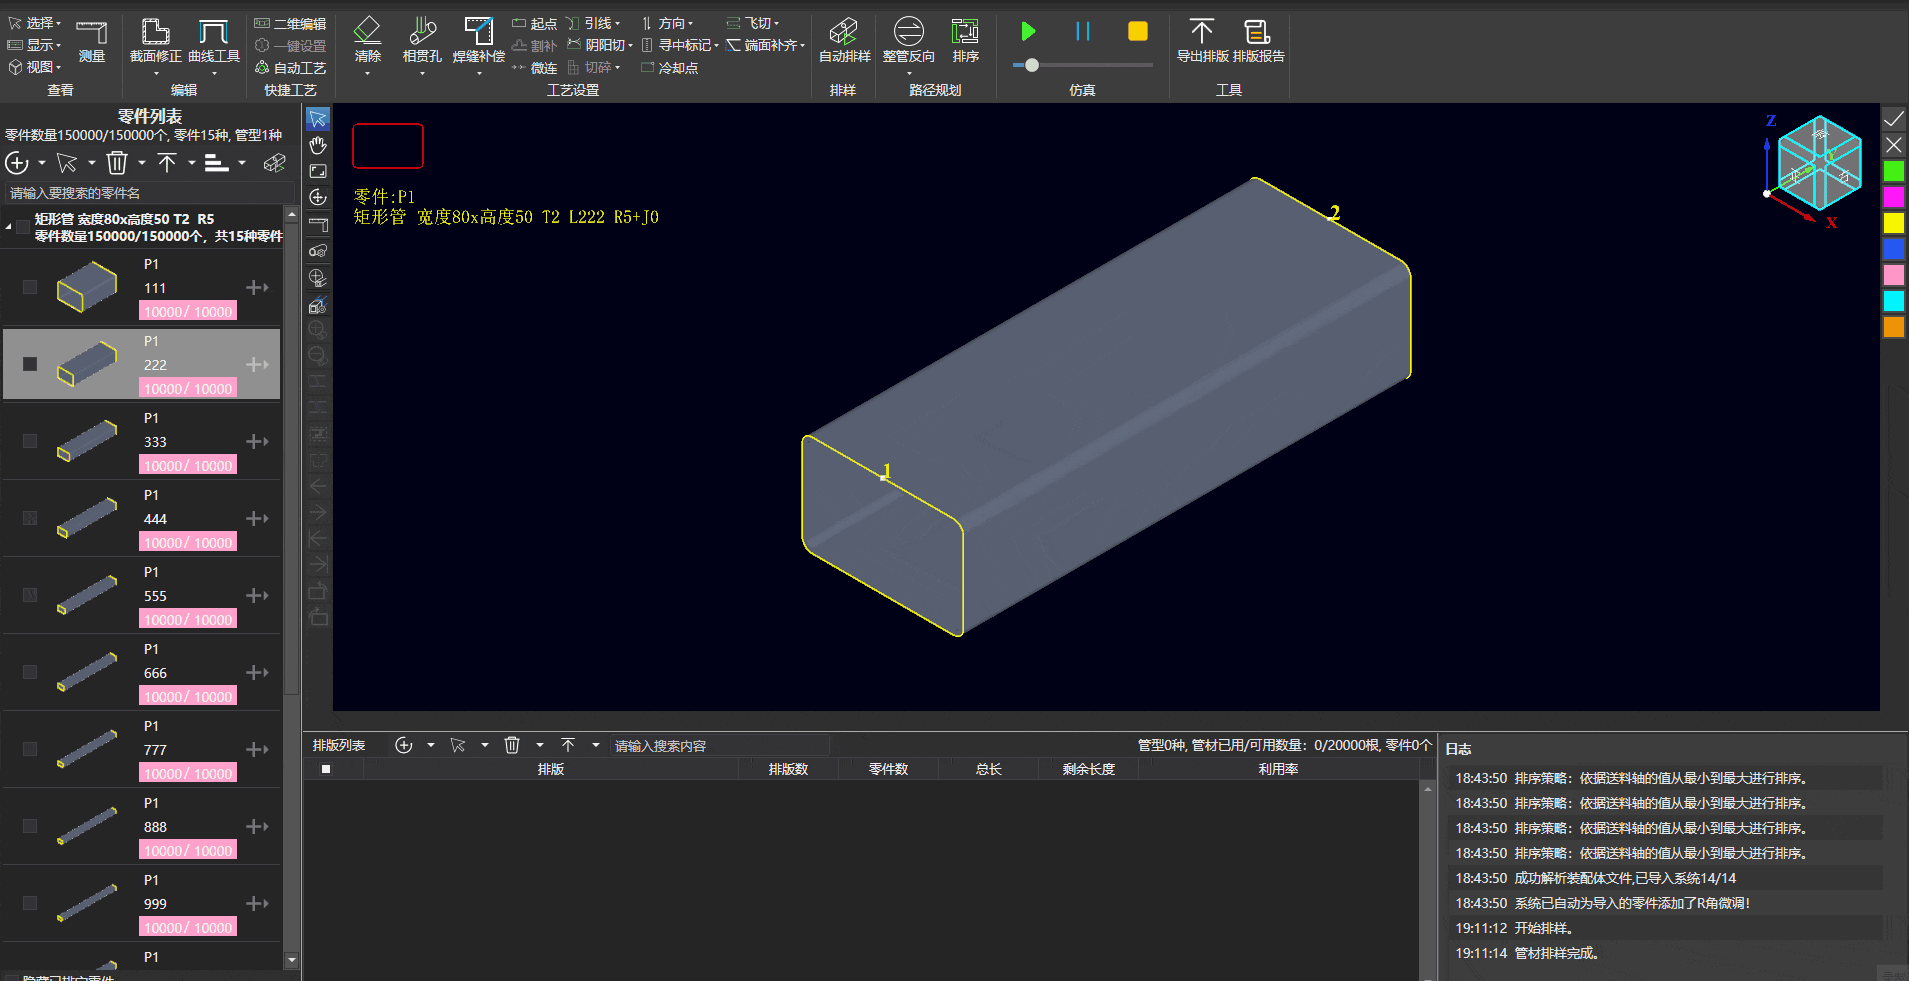
Task: Pause the simulation
Action: 1083,32
